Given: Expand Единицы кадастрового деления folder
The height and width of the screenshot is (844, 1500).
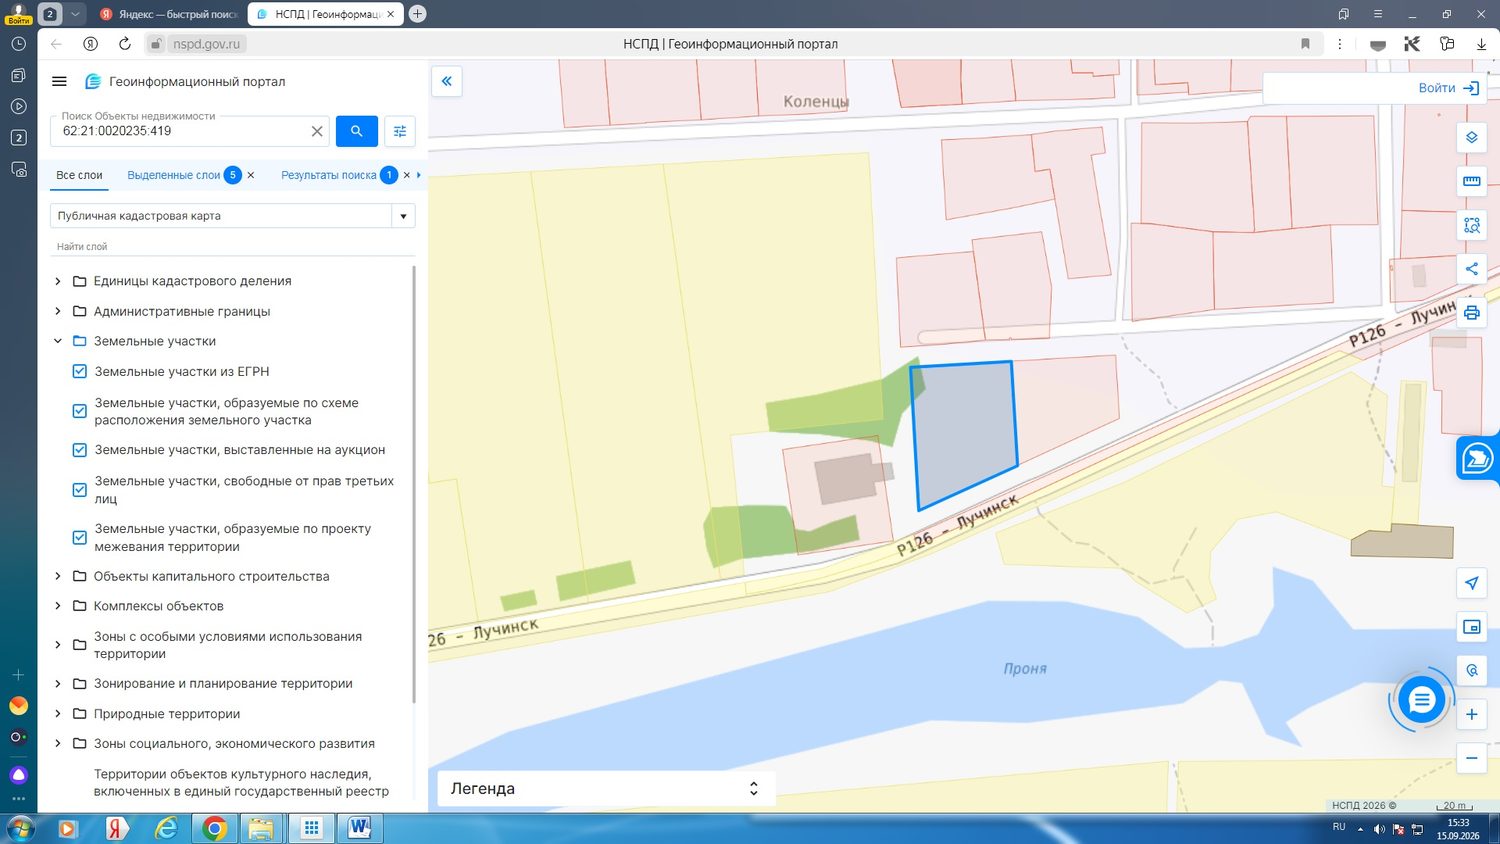Looking at the screenshot, I should click(58, 281).
